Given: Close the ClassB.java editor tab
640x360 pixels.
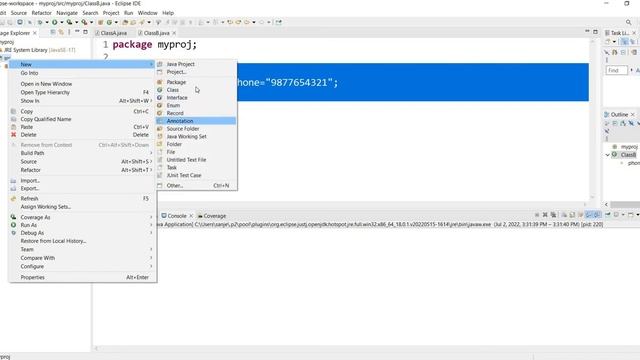Looking at the screenshot, I should [x=174, y=33].
